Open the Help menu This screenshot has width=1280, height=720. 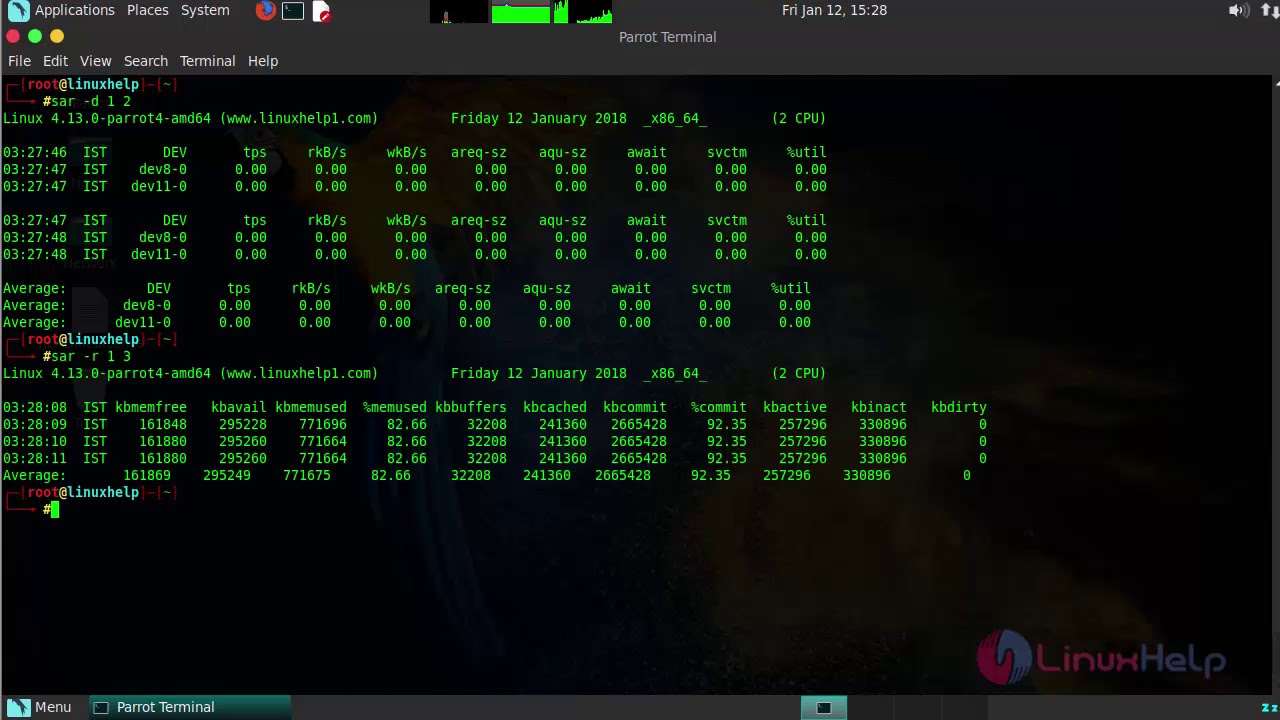coord(263,61)
